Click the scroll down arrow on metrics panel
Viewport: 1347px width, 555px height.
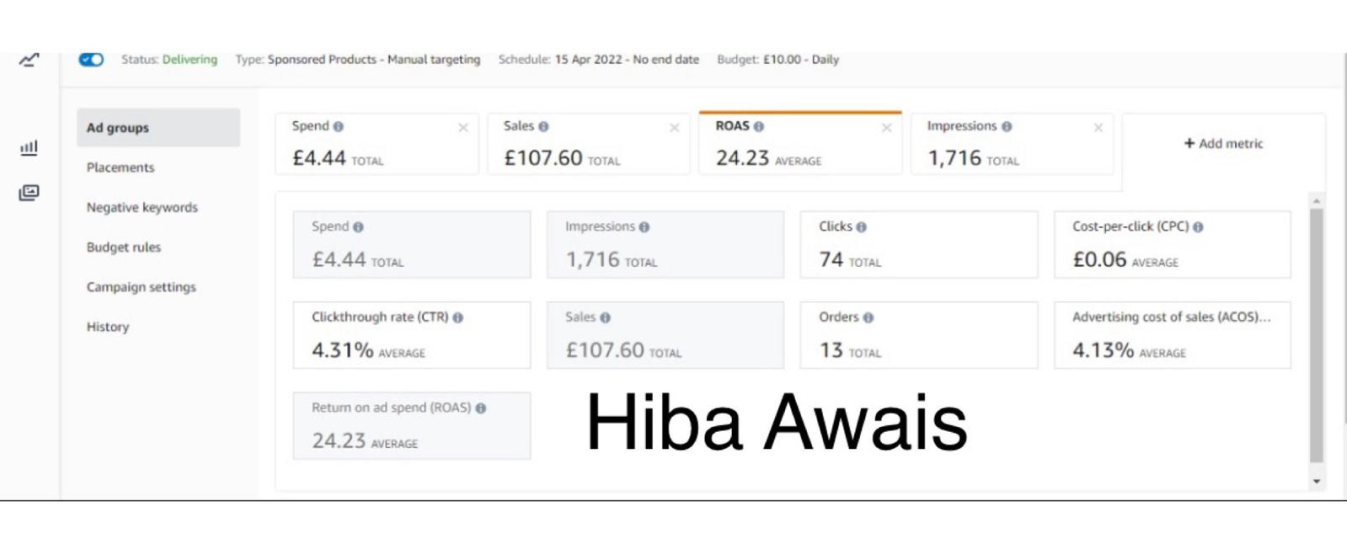point(1316,481)
